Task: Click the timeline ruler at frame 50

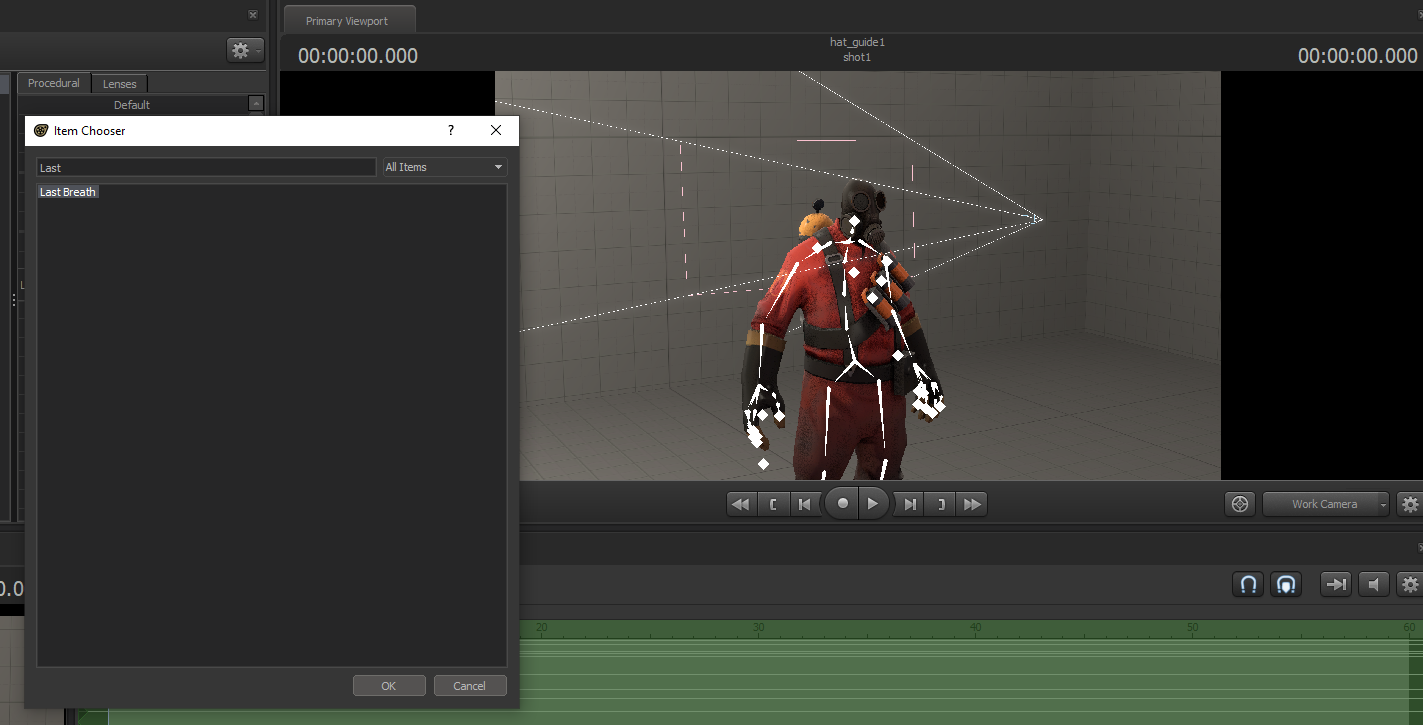Action: point(1193,627)
